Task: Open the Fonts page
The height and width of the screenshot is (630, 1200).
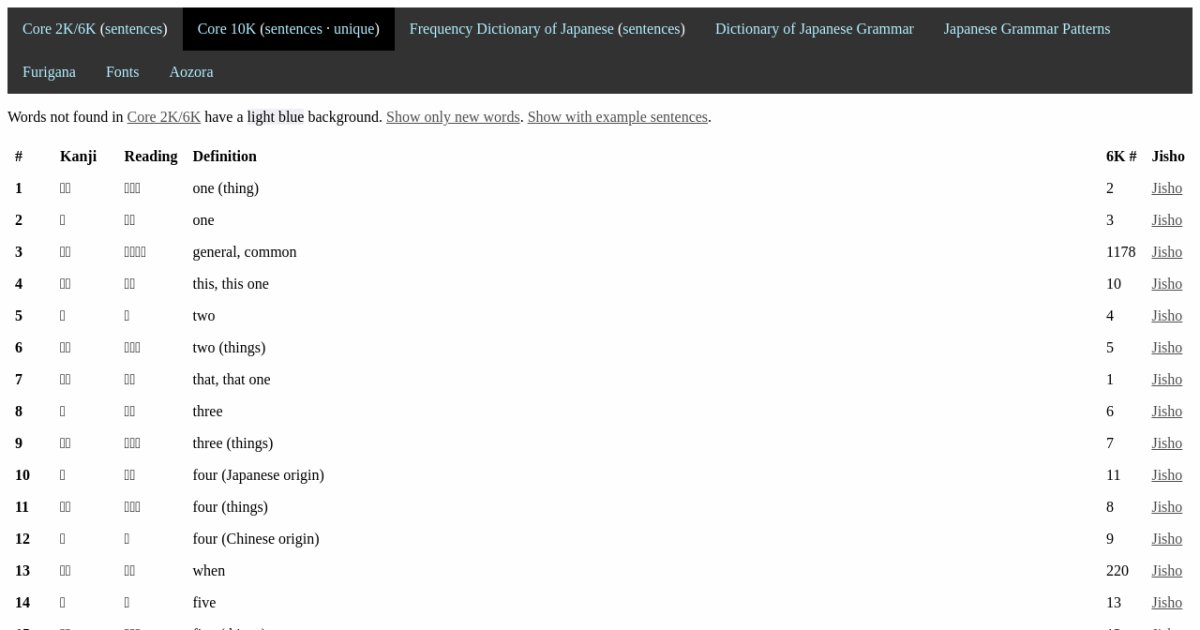Action: point(122,72)
